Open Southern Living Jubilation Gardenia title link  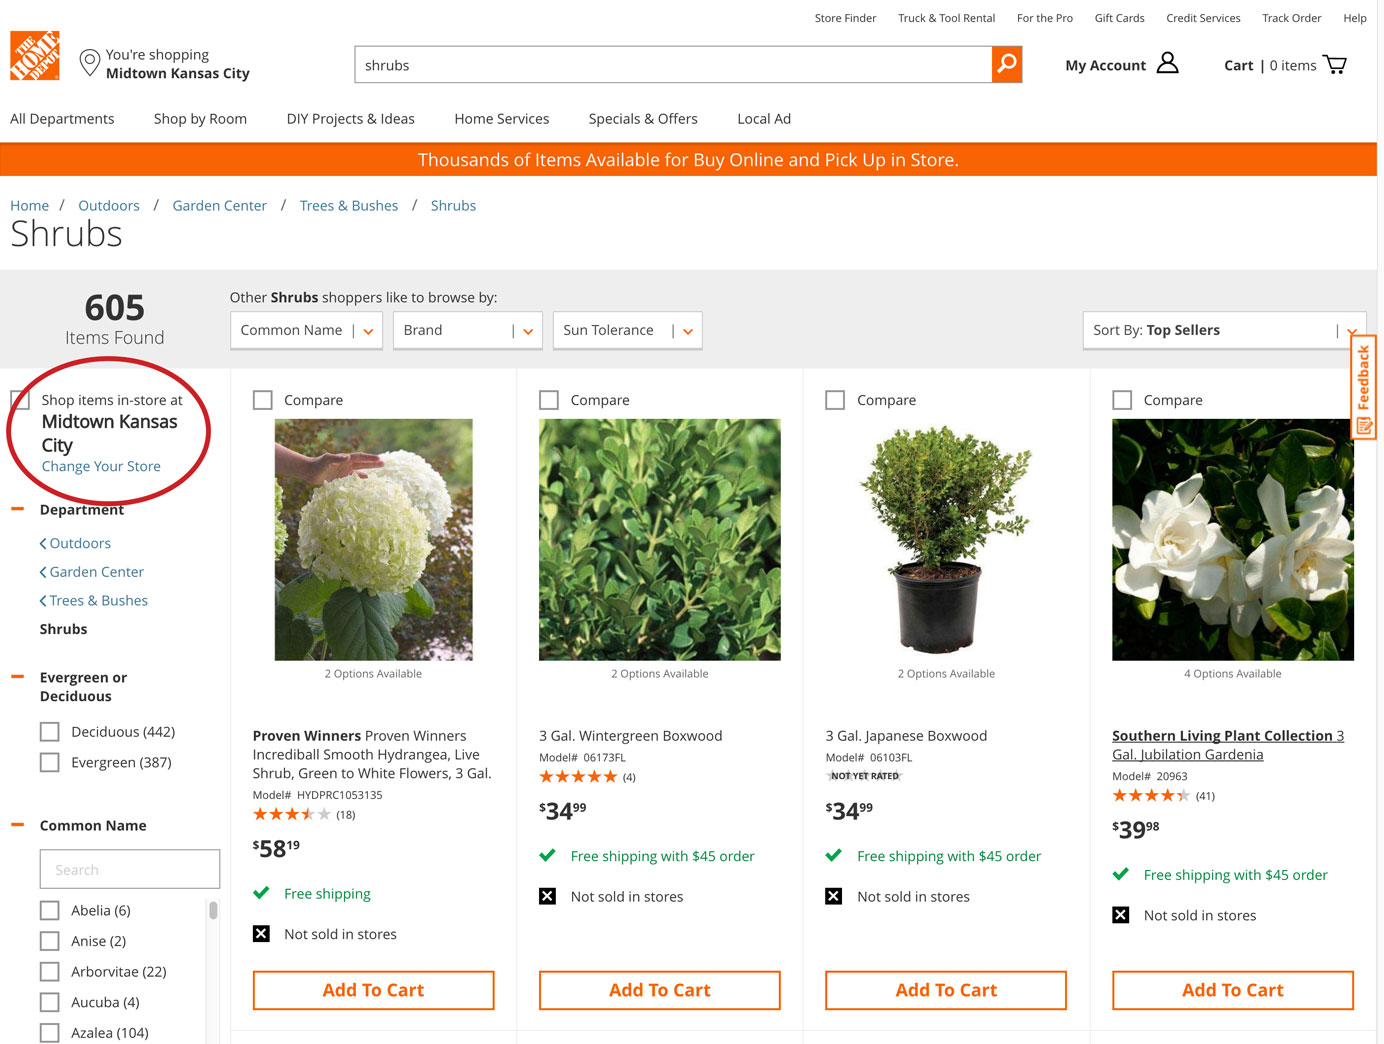[1228, 745]
